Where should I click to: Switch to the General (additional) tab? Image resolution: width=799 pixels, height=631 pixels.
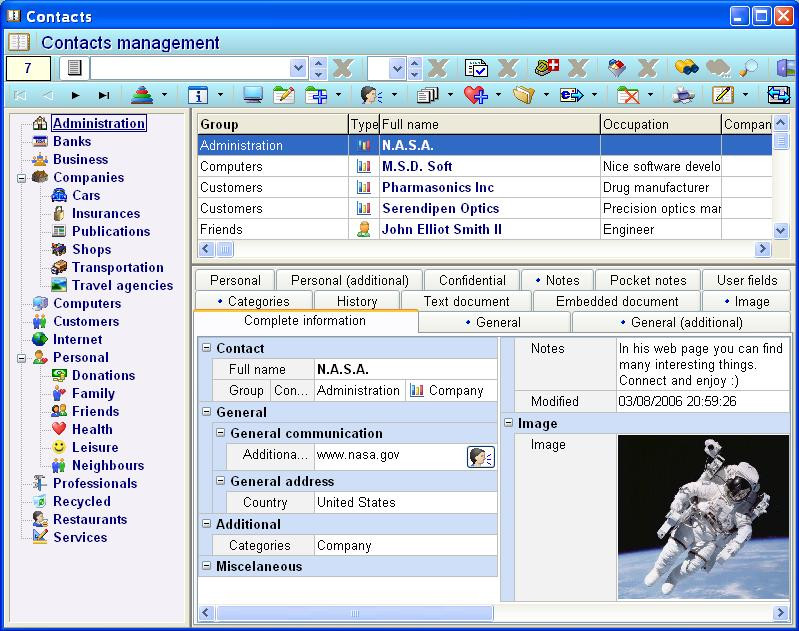(x=682, y=322)
